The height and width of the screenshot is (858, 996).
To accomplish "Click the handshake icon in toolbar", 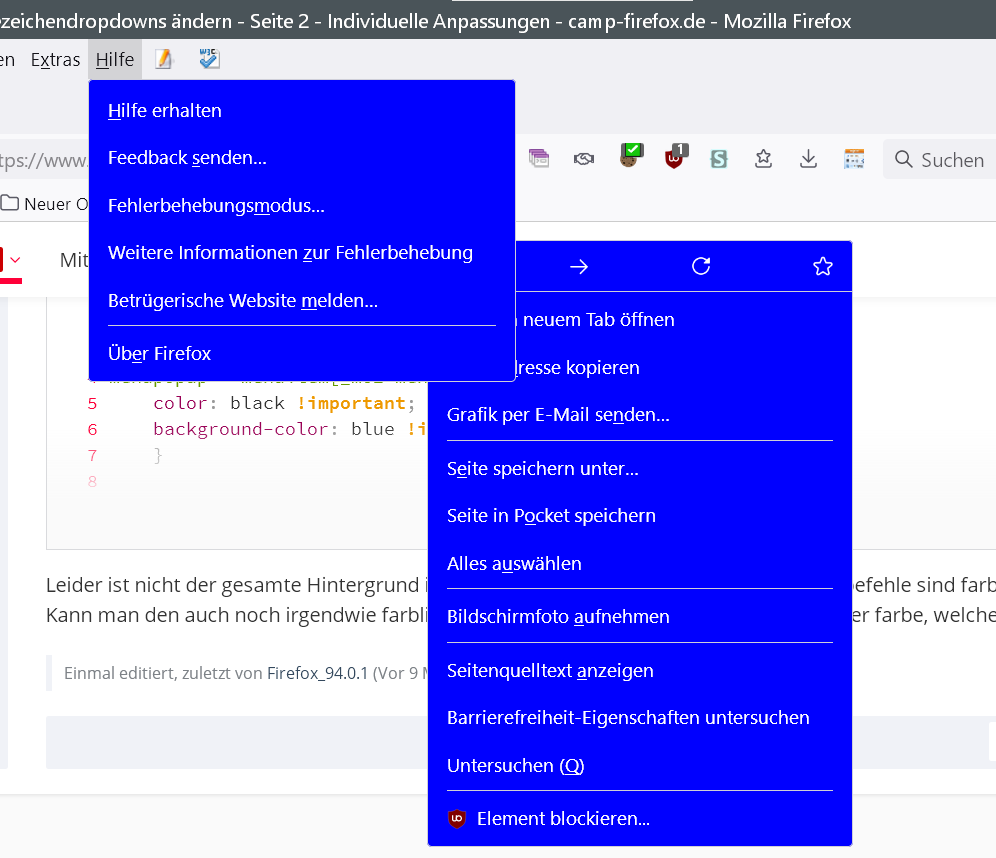I will pos(584,159).
